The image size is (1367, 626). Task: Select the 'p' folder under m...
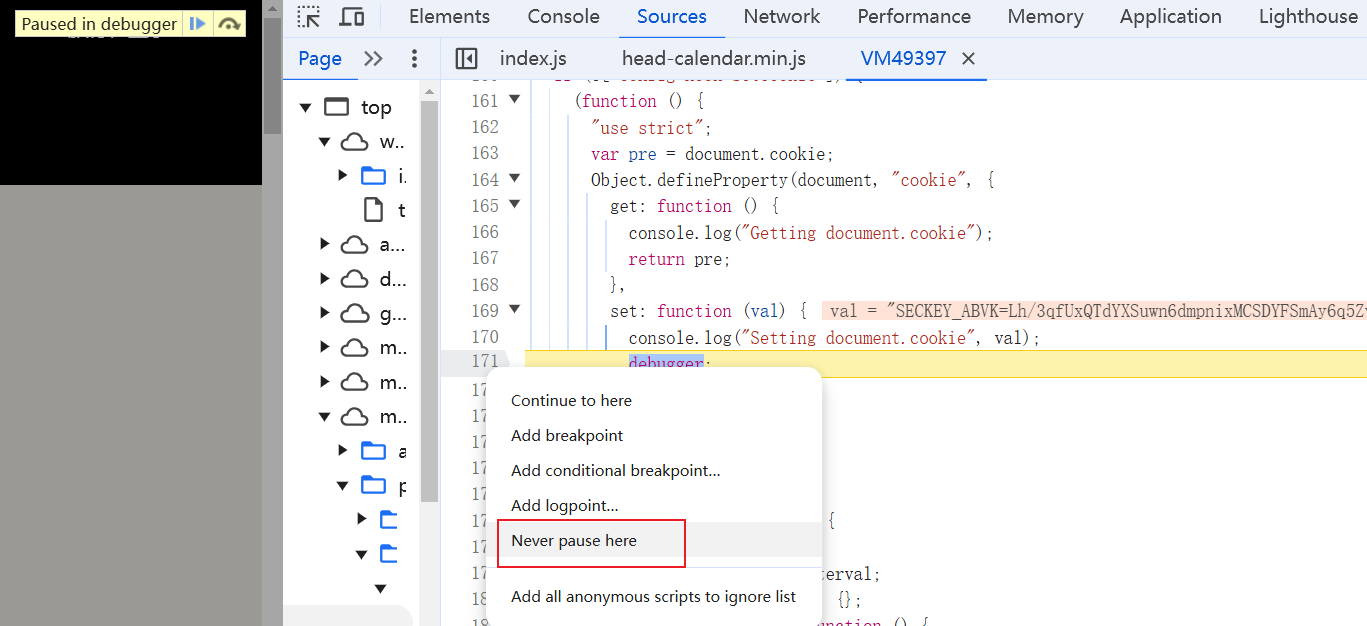coord(374,486)
